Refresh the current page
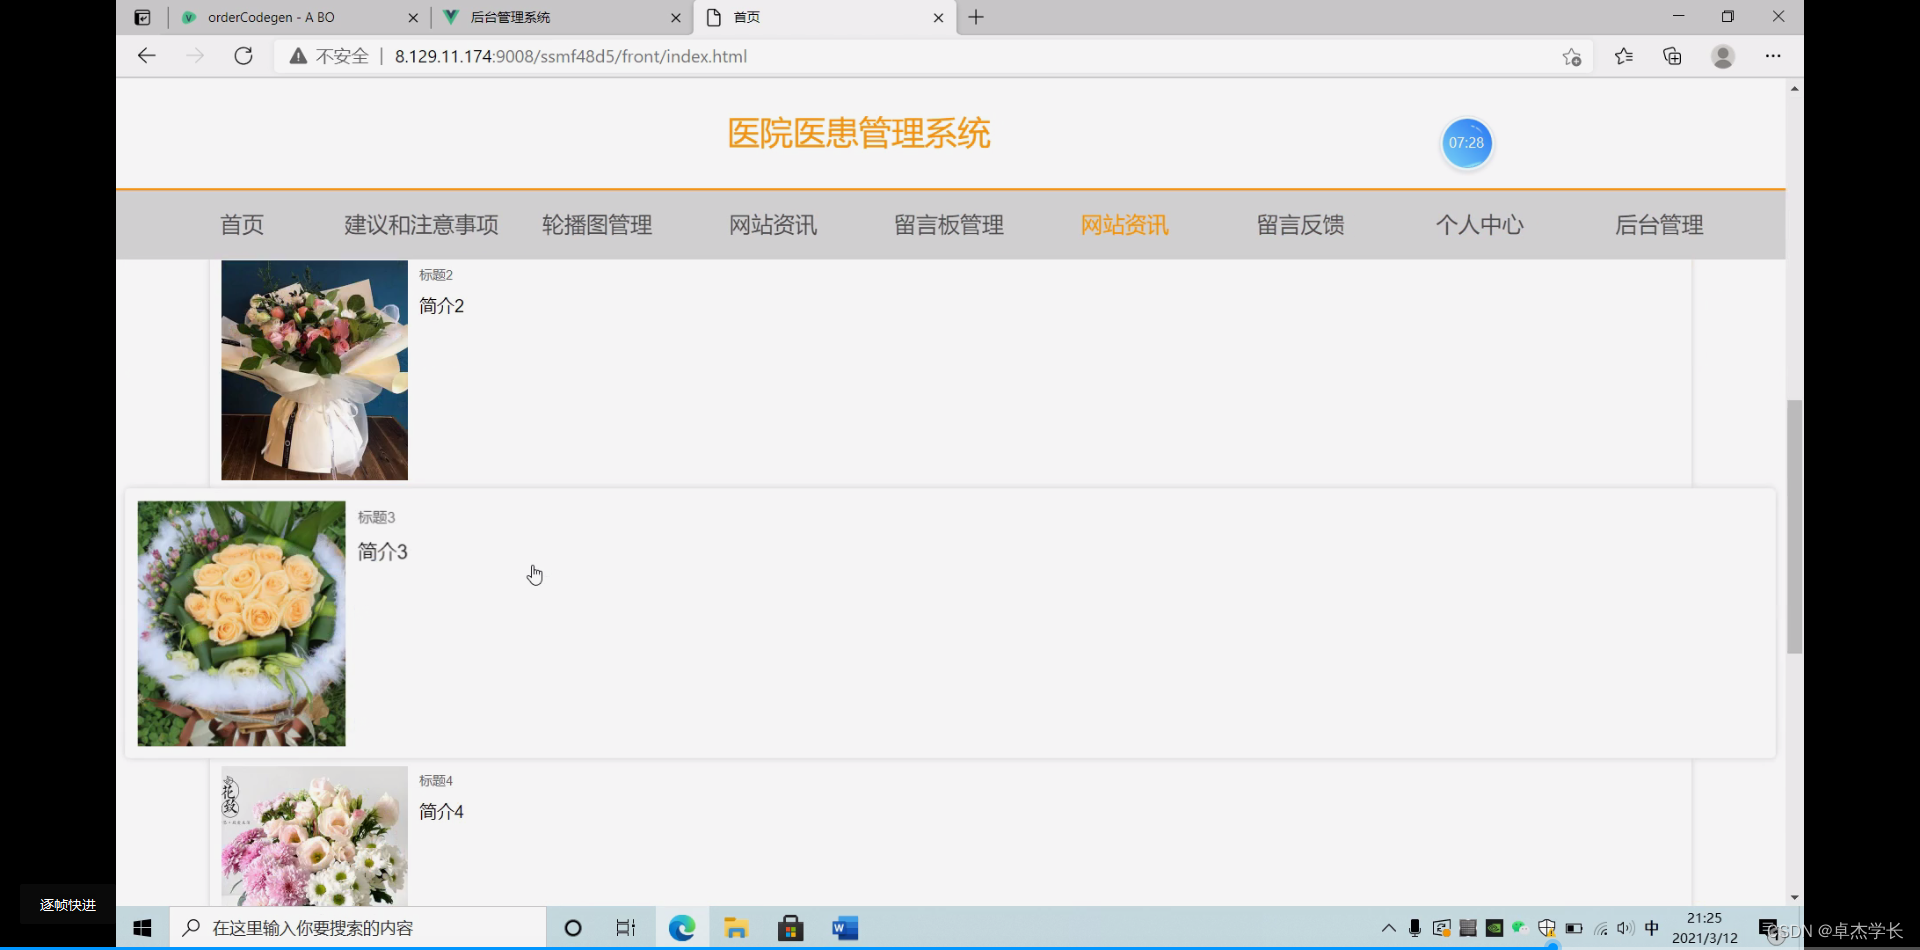The width and height of the screenshot is (1920, 950). coord(243,56)
